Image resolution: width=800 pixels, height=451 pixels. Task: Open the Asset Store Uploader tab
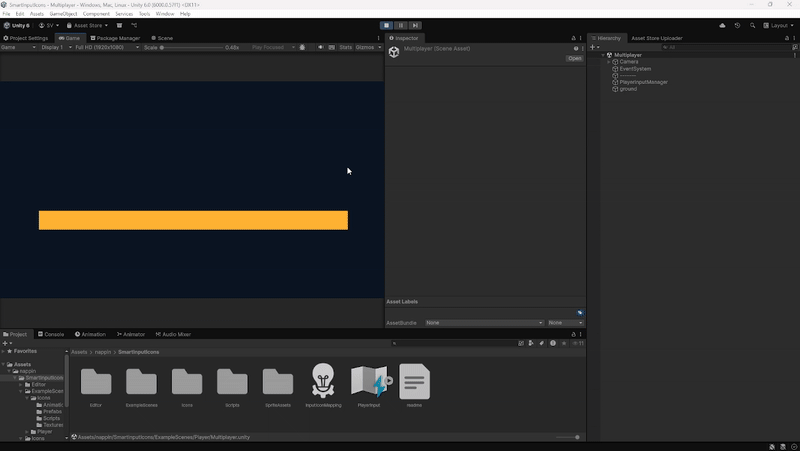click(657, 38)
